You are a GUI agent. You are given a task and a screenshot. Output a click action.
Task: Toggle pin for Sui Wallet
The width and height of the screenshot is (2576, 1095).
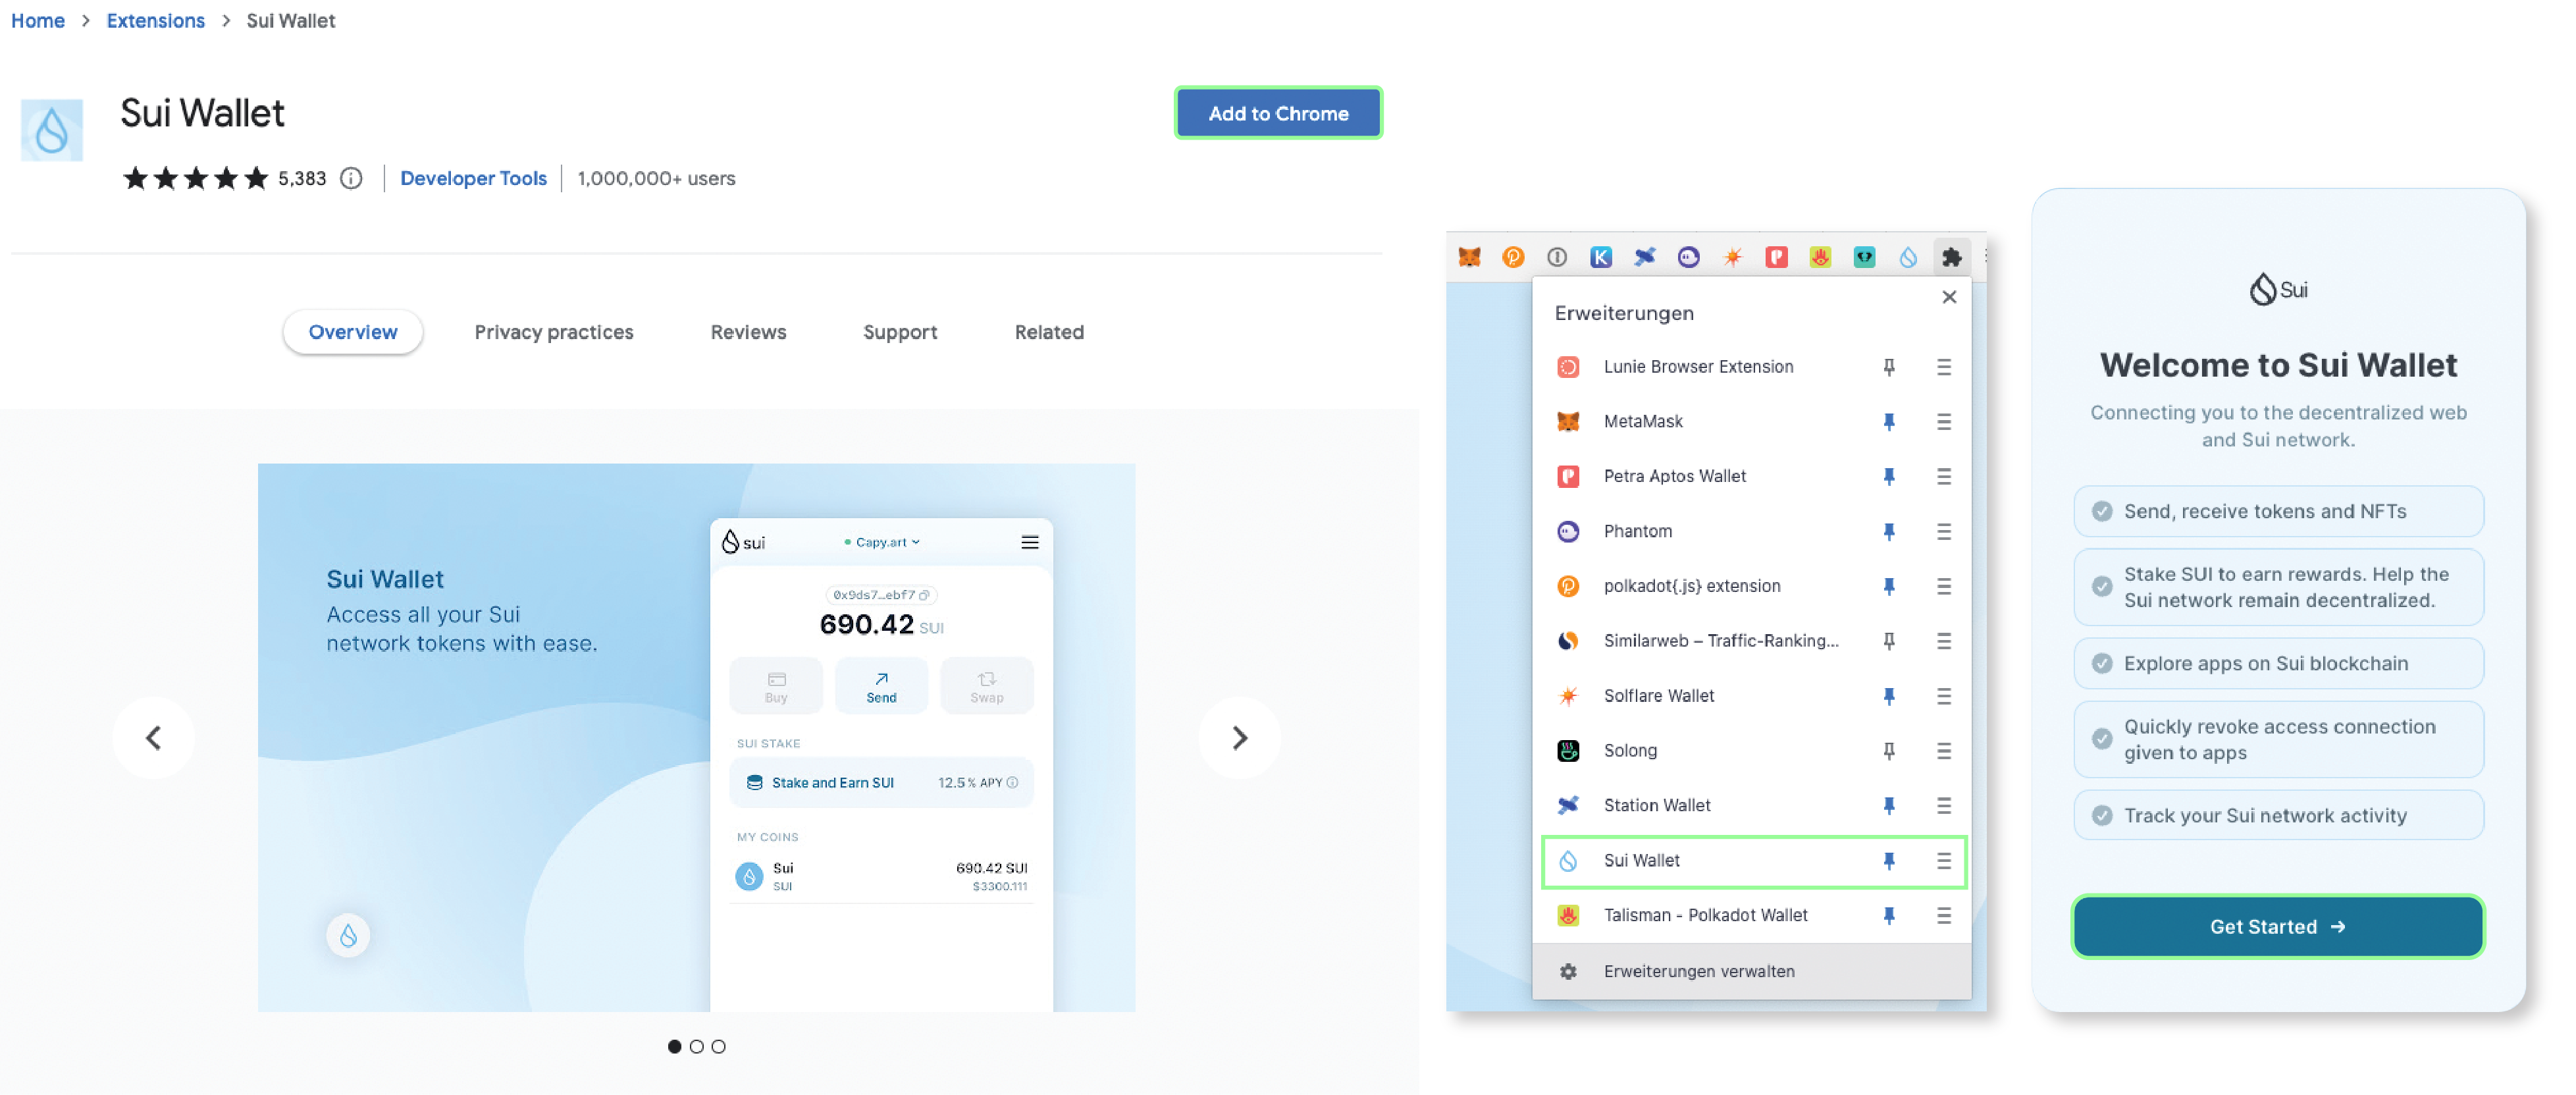(1889, 861)
